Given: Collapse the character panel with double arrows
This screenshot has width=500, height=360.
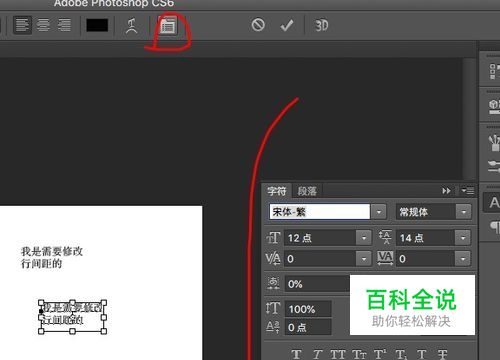Looking at the screenshot, I should coord(446,191).
